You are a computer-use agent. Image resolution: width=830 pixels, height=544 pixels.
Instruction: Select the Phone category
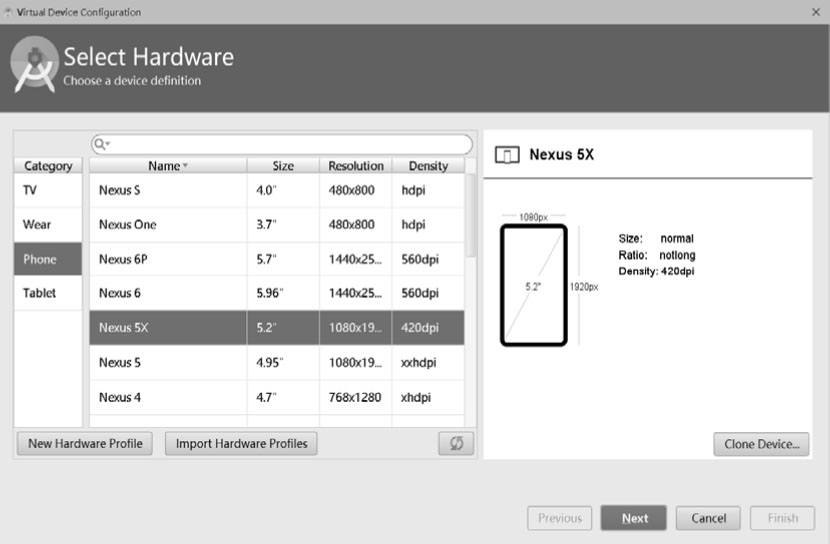[x=48, y=259]
